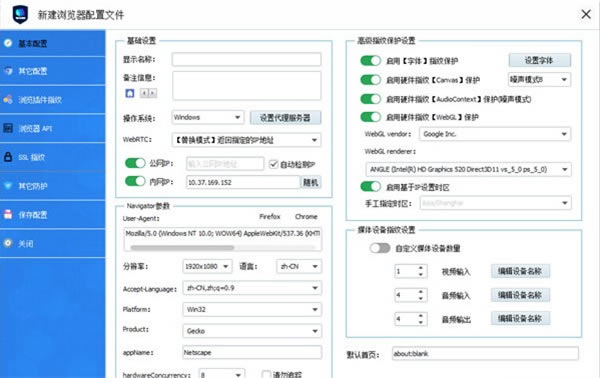Click the User-Agent horizontal scrollbar
600x378 pixels.
(x=223, y=248)
